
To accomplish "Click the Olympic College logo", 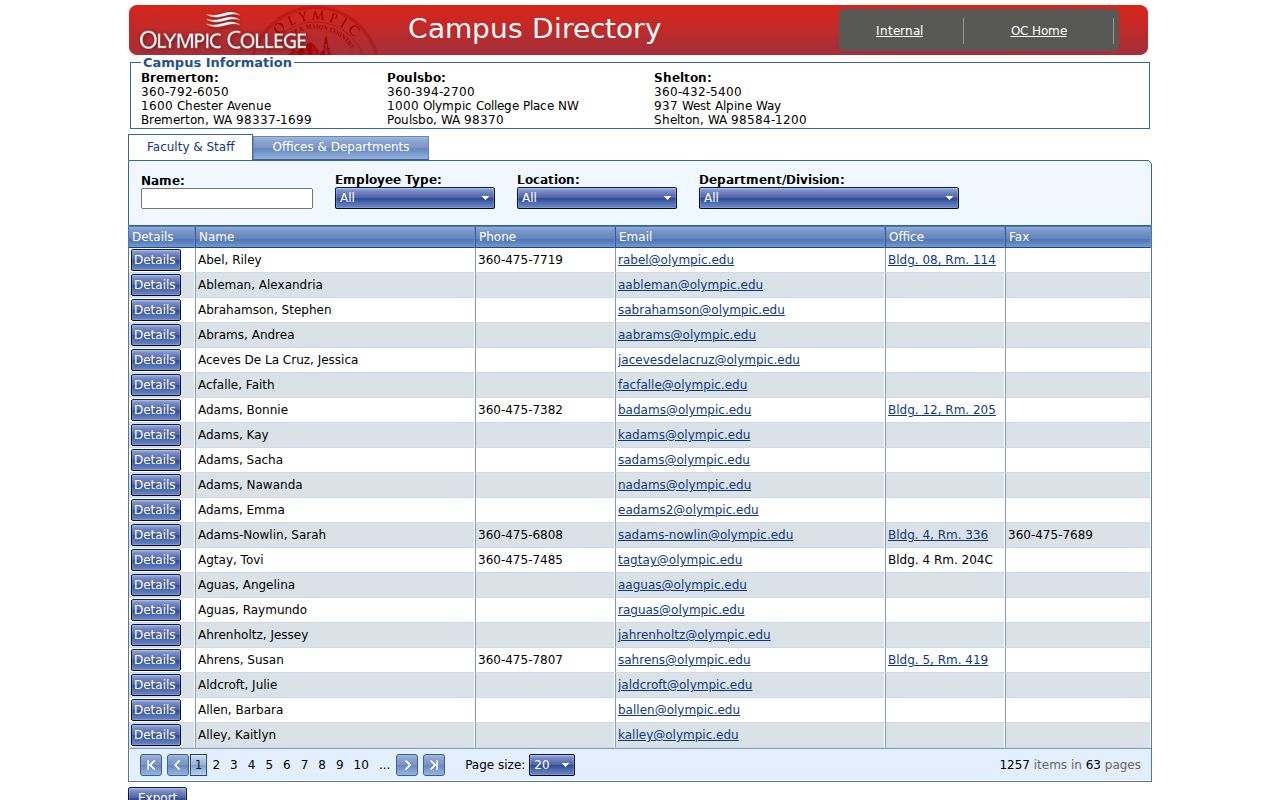I will coord(223,32).
